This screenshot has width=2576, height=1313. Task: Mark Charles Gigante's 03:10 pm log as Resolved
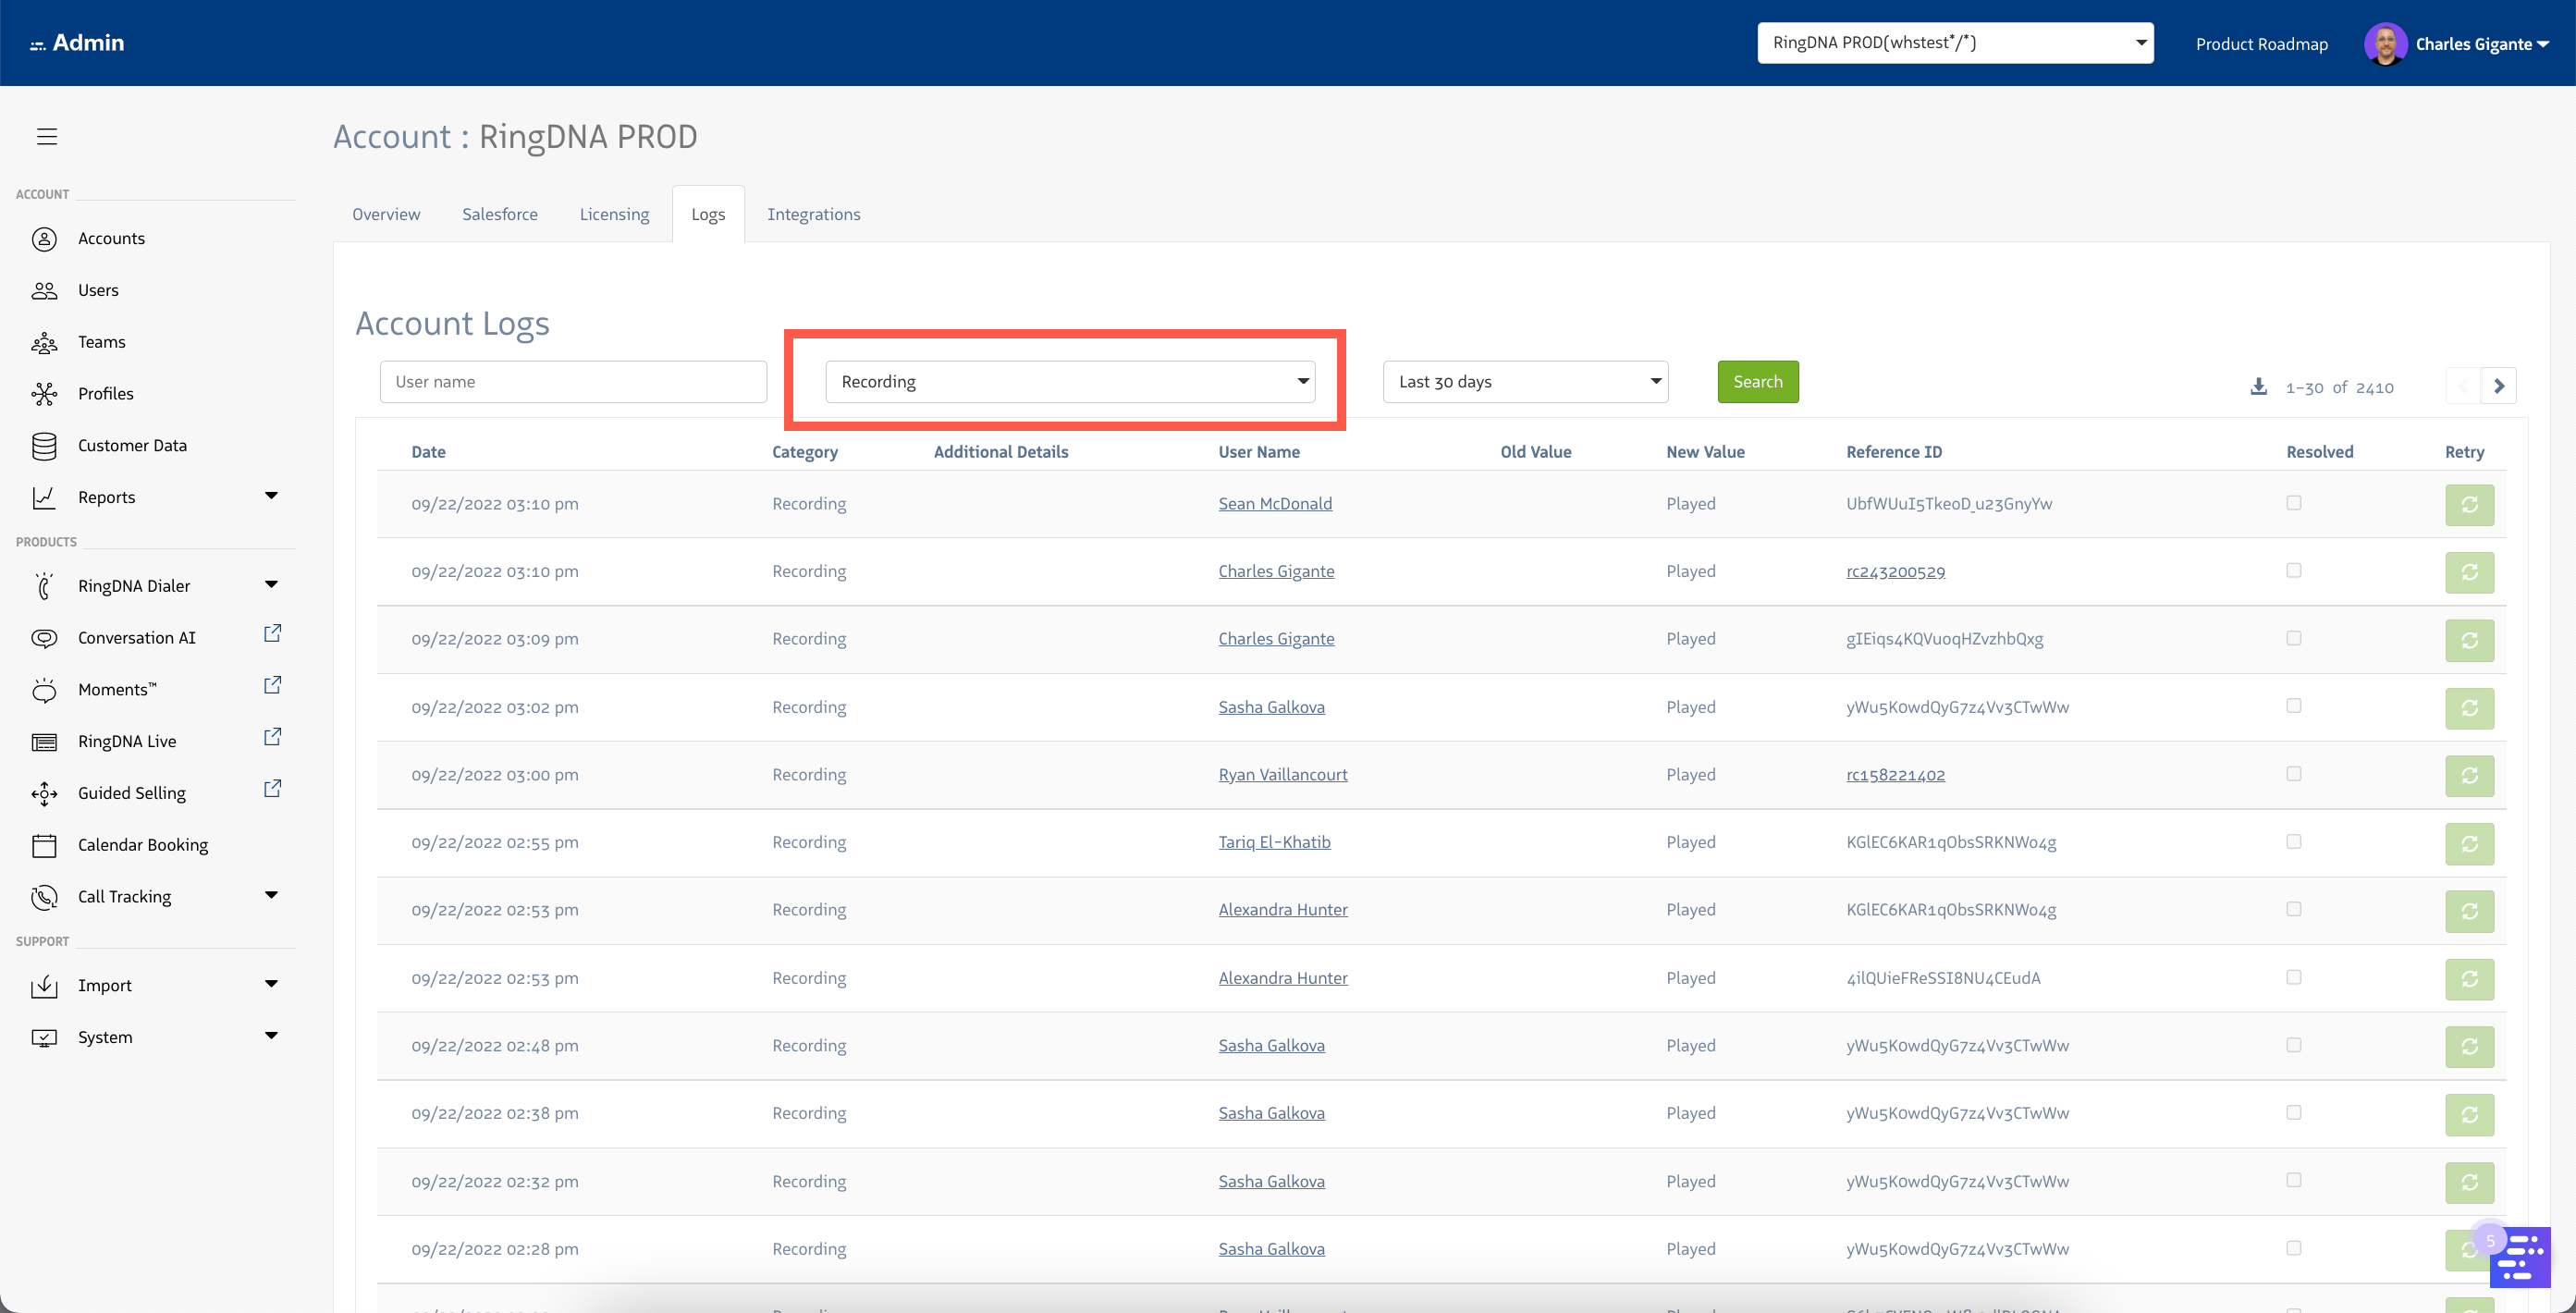coord(2293,571)
